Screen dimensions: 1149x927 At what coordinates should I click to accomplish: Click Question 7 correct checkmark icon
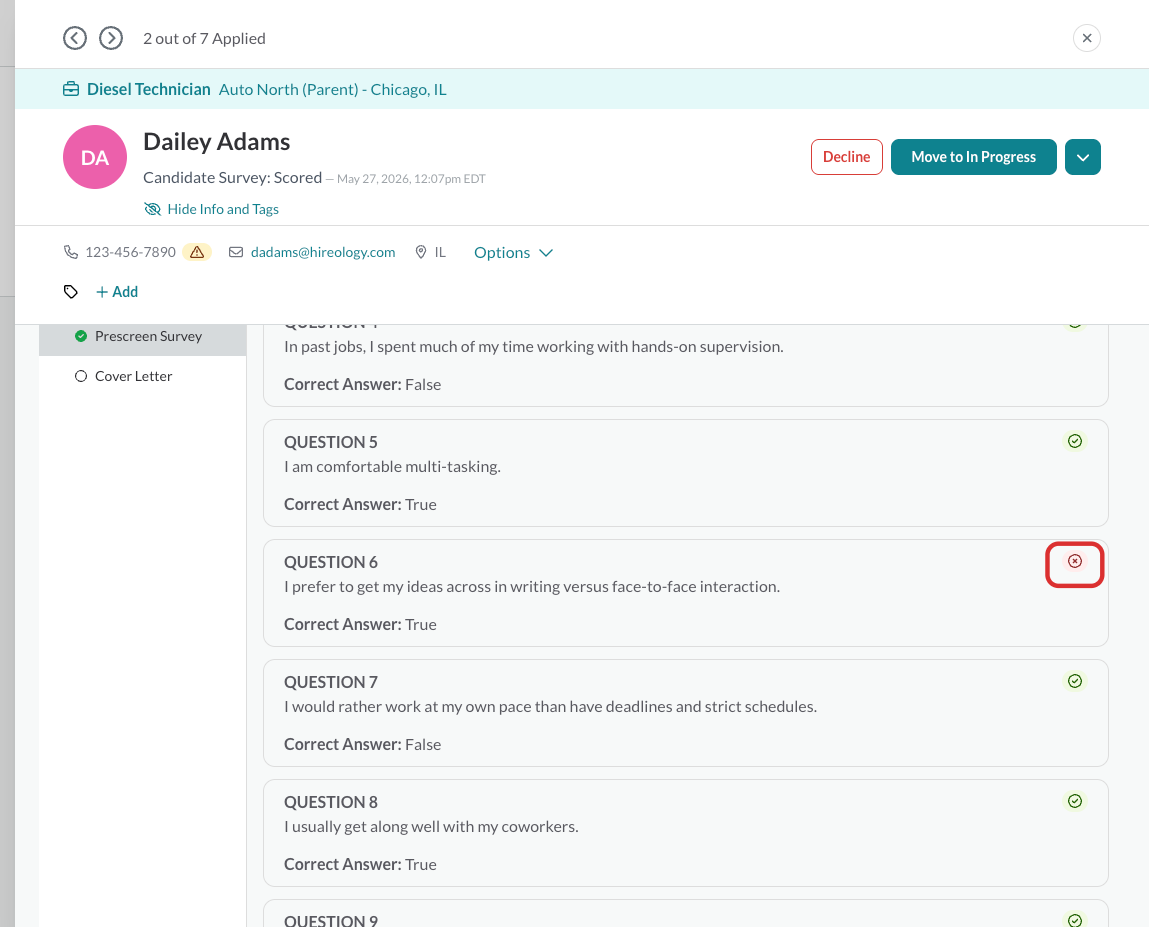coord(1075,682)
